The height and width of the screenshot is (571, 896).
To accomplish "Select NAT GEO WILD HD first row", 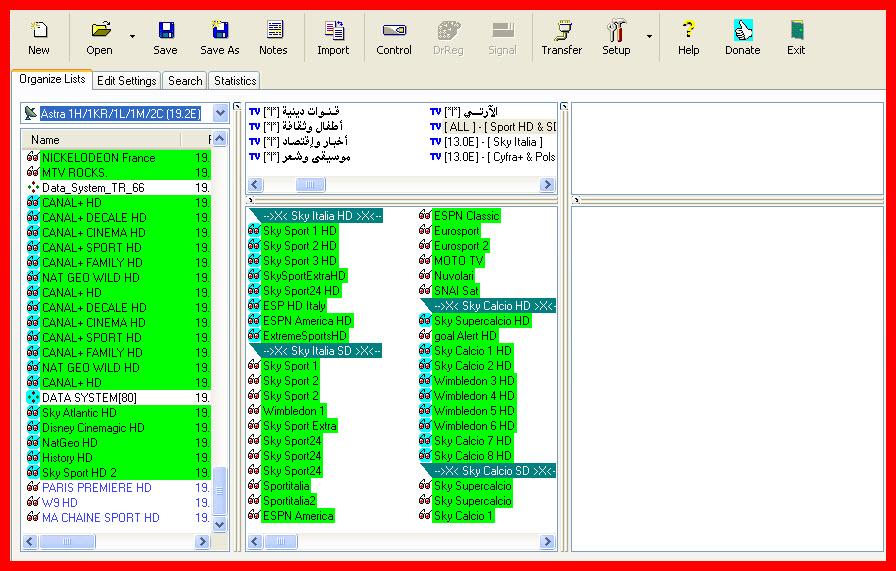I will tap(118, 278).
